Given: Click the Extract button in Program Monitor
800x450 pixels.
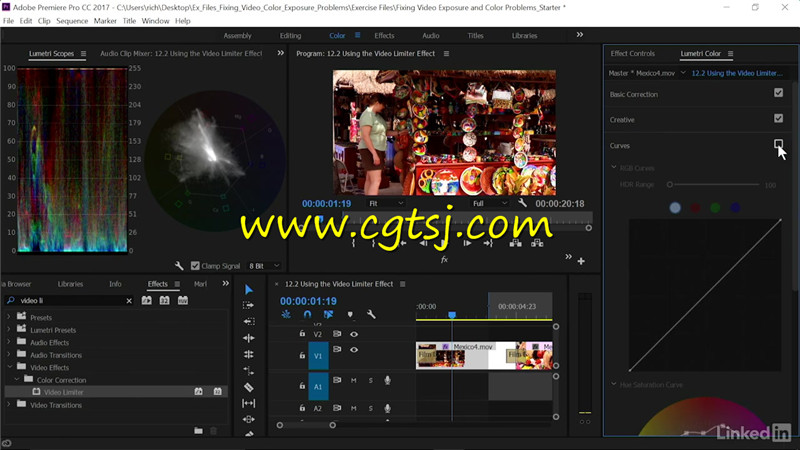Looking at the screenshot, I should point(537,243).
